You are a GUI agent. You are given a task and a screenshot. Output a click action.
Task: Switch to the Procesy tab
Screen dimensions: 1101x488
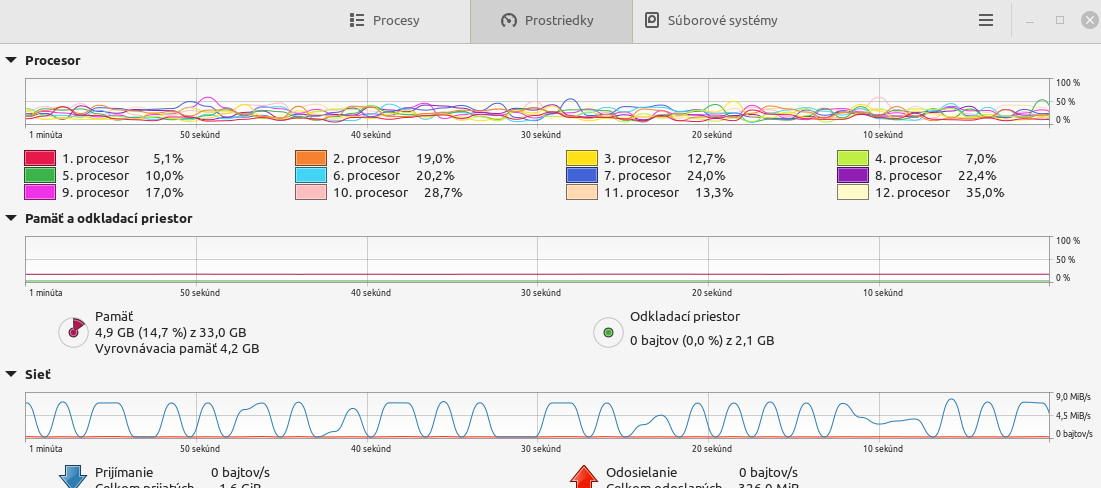tap(385, 21)
